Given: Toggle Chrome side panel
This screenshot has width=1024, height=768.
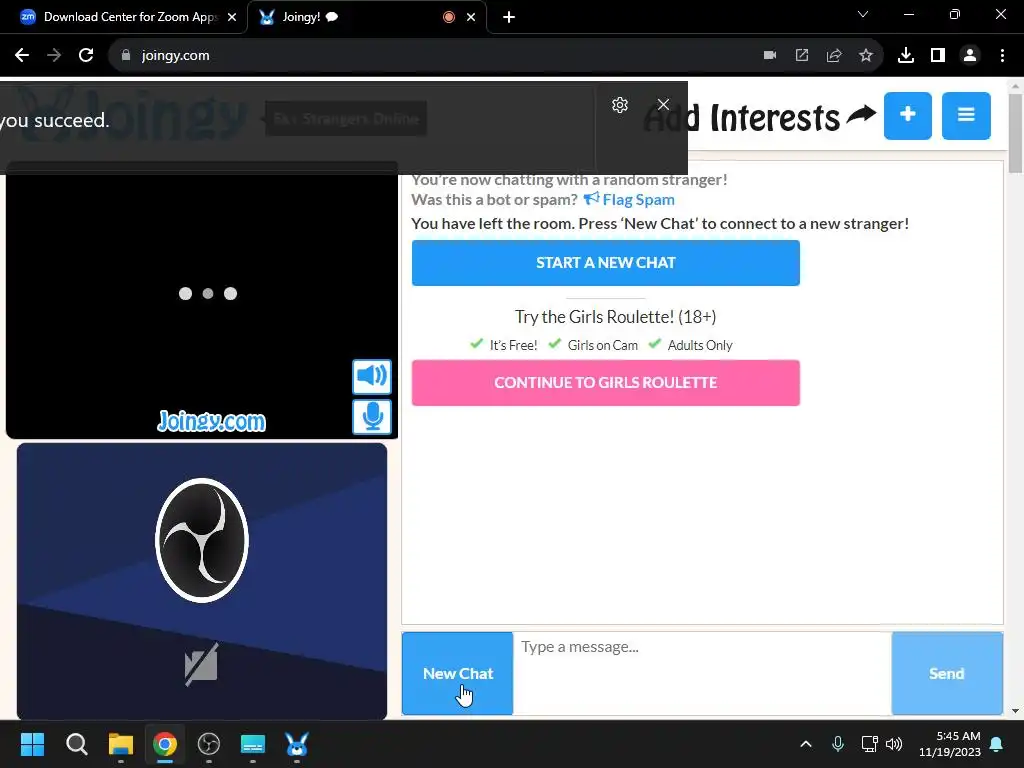Looking at the screenshot, I should coord(938,56).
